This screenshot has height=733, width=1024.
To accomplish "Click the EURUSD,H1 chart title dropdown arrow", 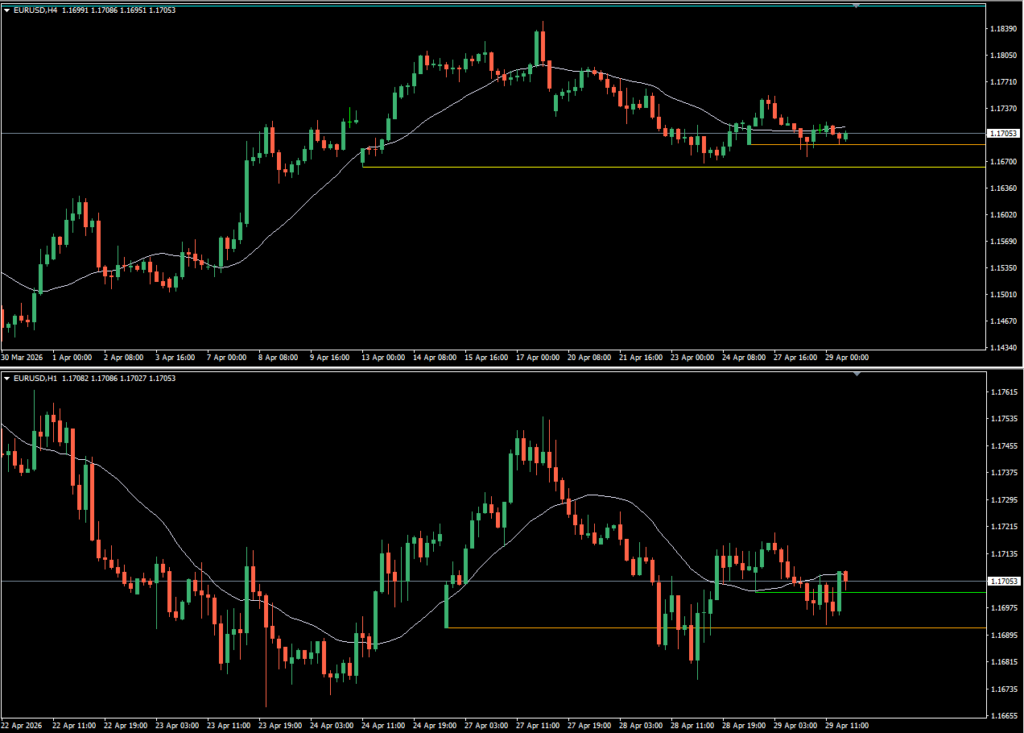I will pyautogui.click(x=7, y=378).
